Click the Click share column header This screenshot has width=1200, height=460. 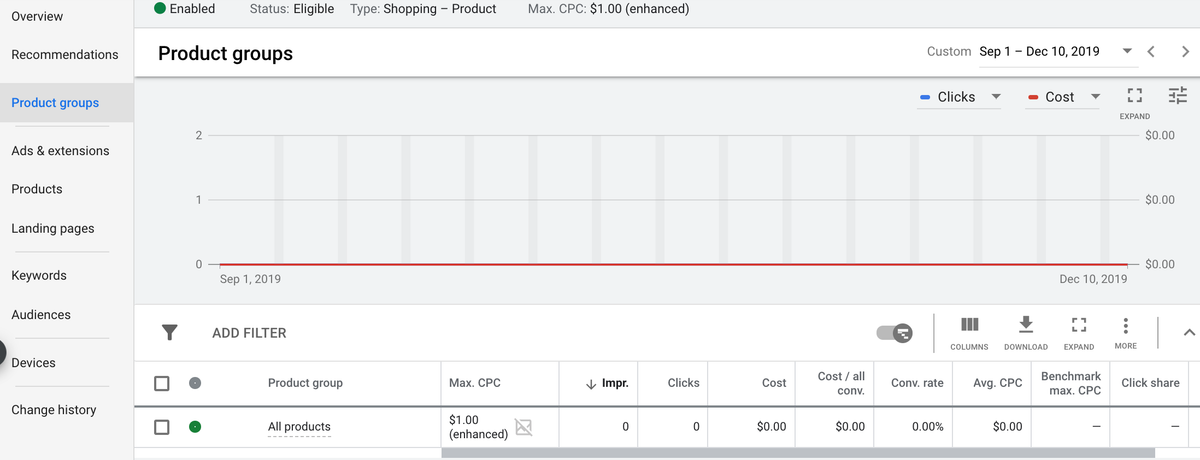1150,383
